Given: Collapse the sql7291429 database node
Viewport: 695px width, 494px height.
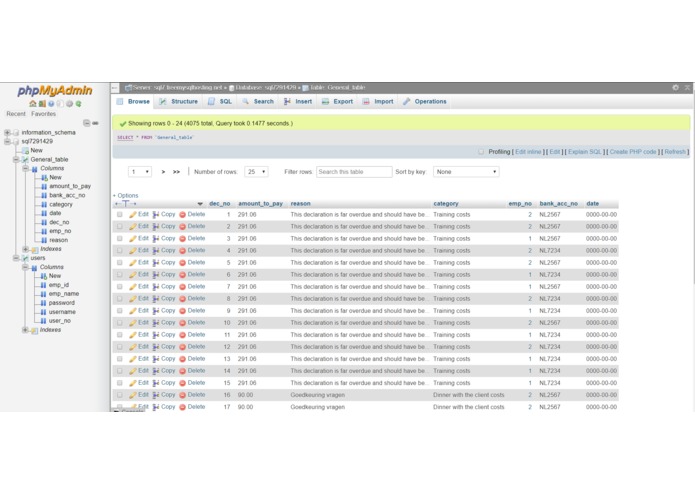Looking at the screenshot, I should click(x=7, y=141).
